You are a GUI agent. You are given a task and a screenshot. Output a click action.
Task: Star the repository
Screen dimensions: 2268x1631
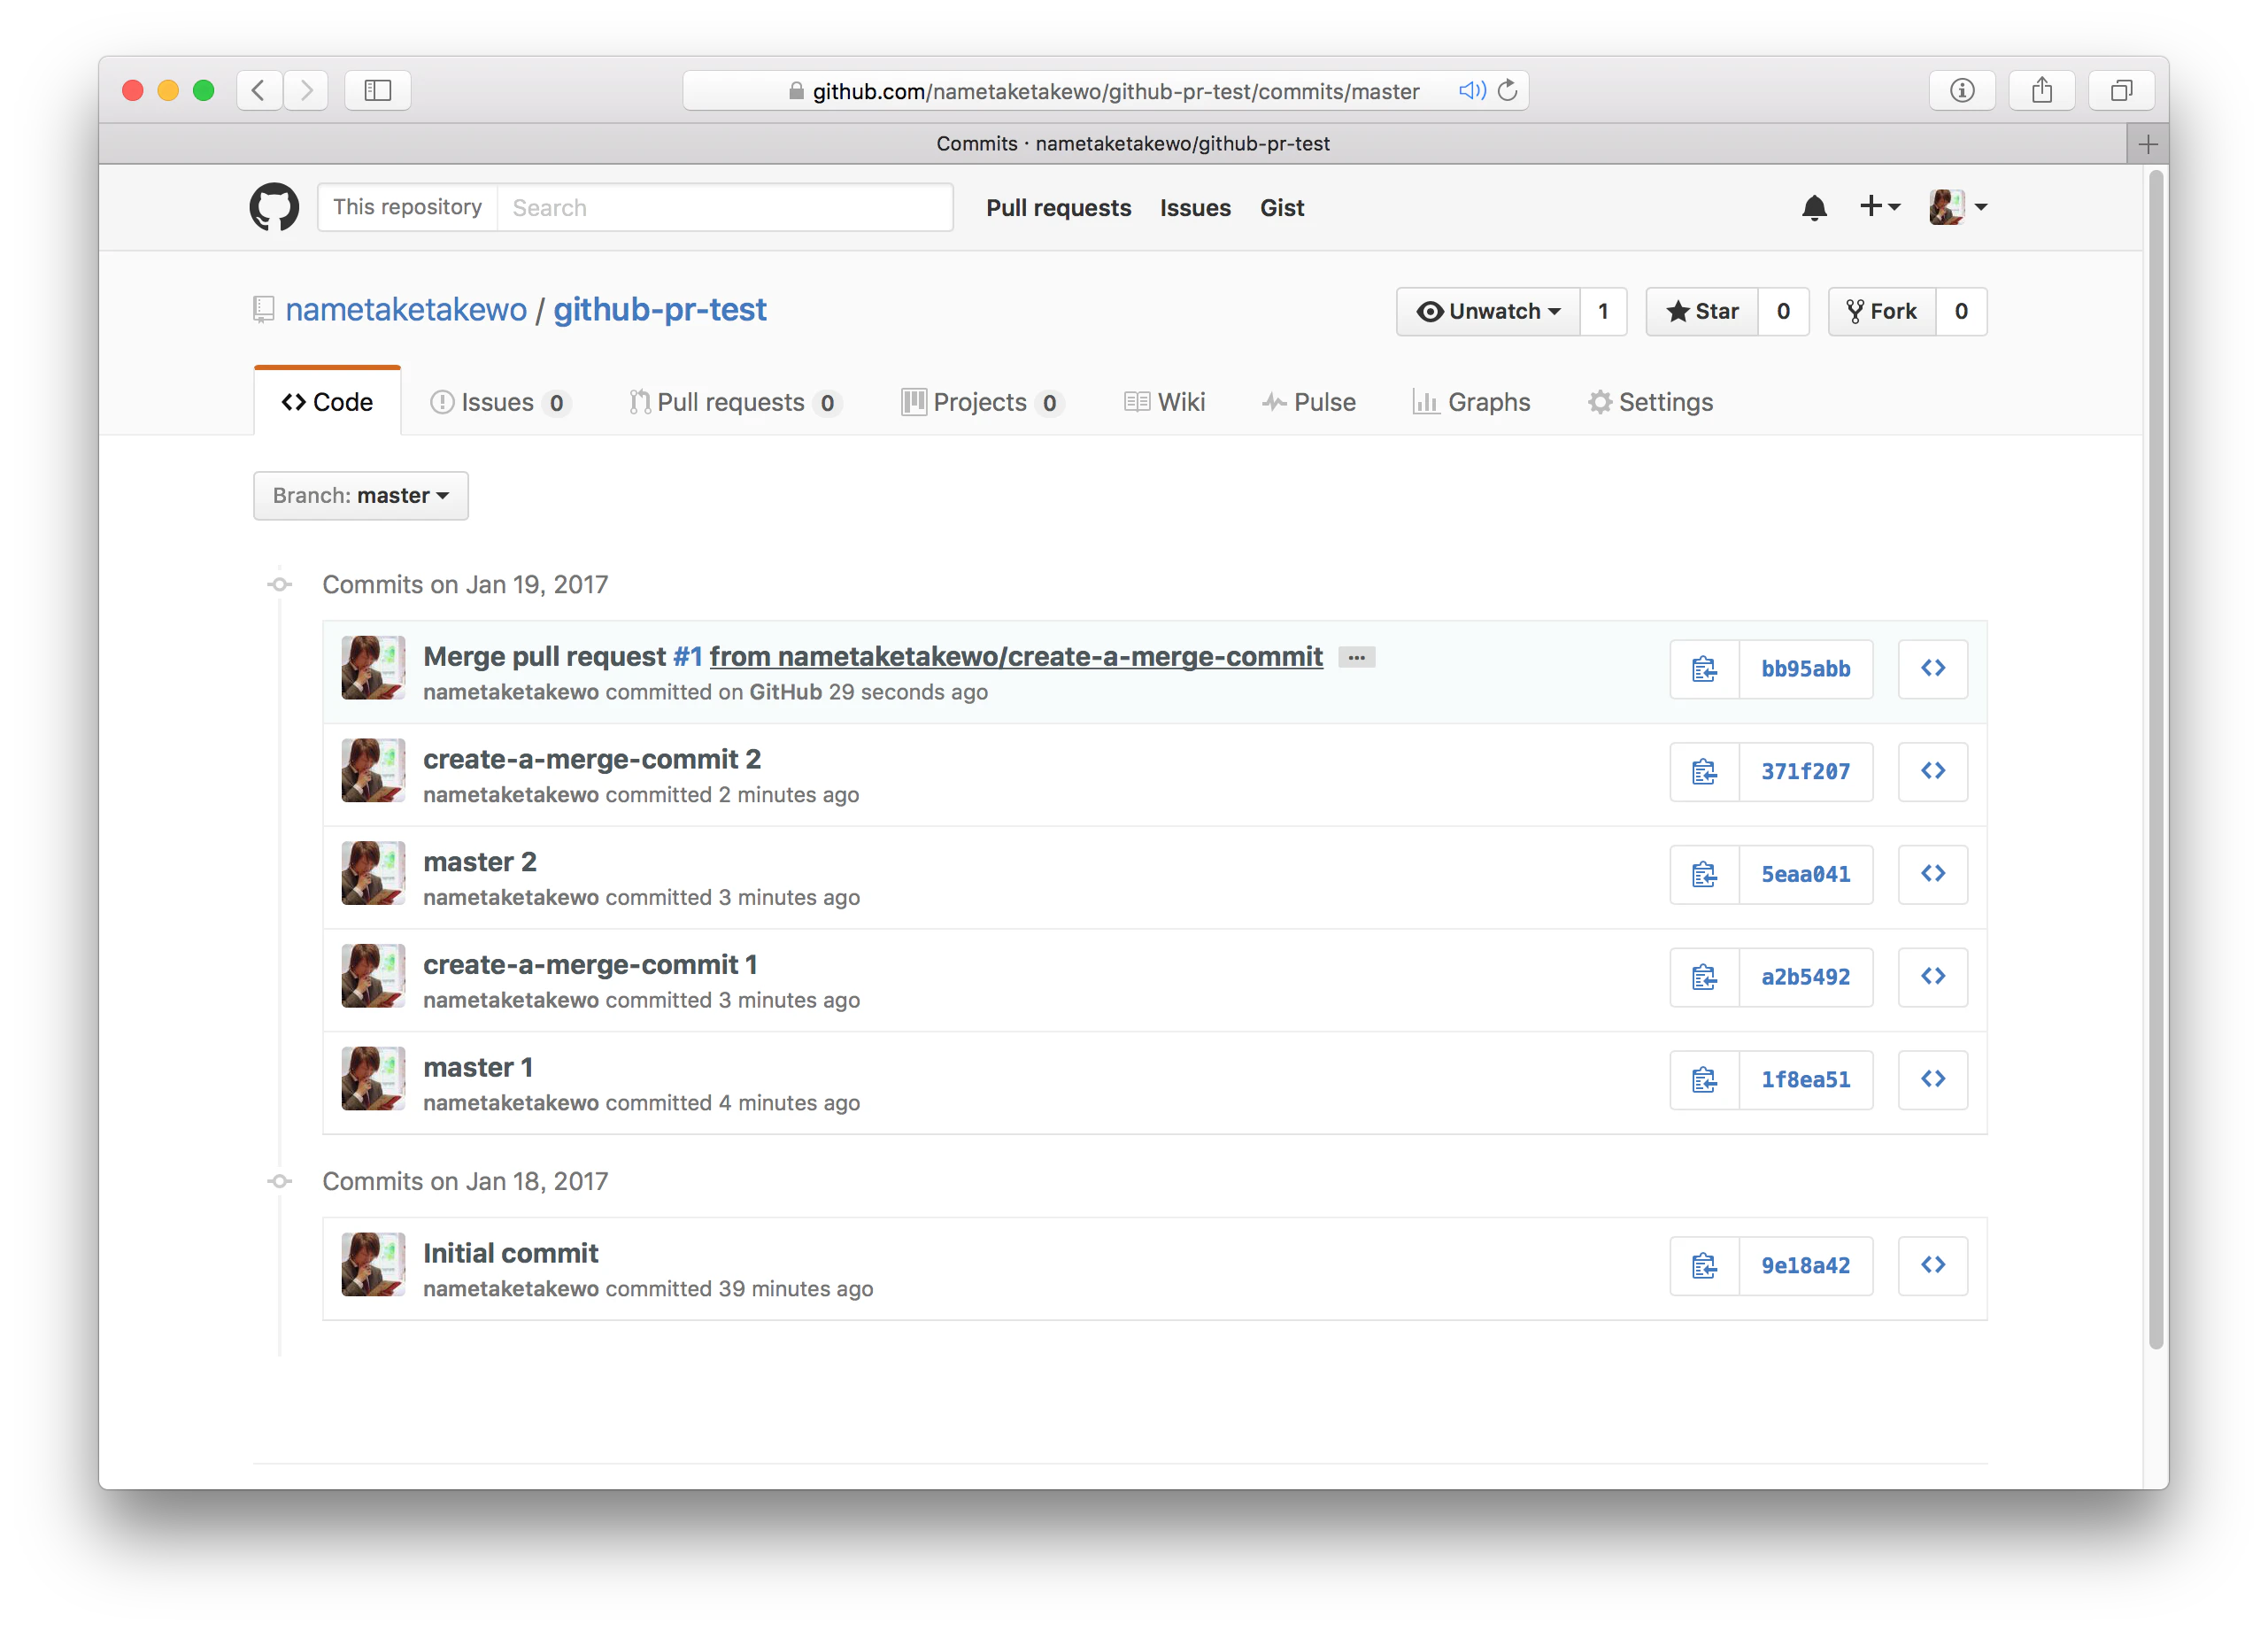[x=1702, y=312]
